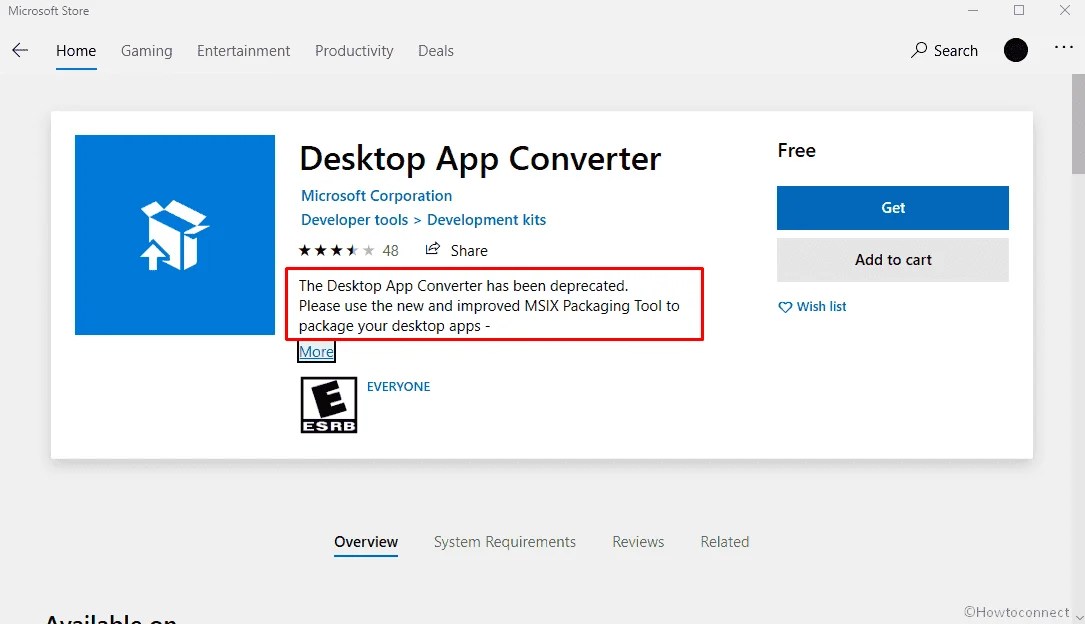Click the ESRB Everyone rating icon
This screenshot has height=624, width=1085.
click(327, 404)
